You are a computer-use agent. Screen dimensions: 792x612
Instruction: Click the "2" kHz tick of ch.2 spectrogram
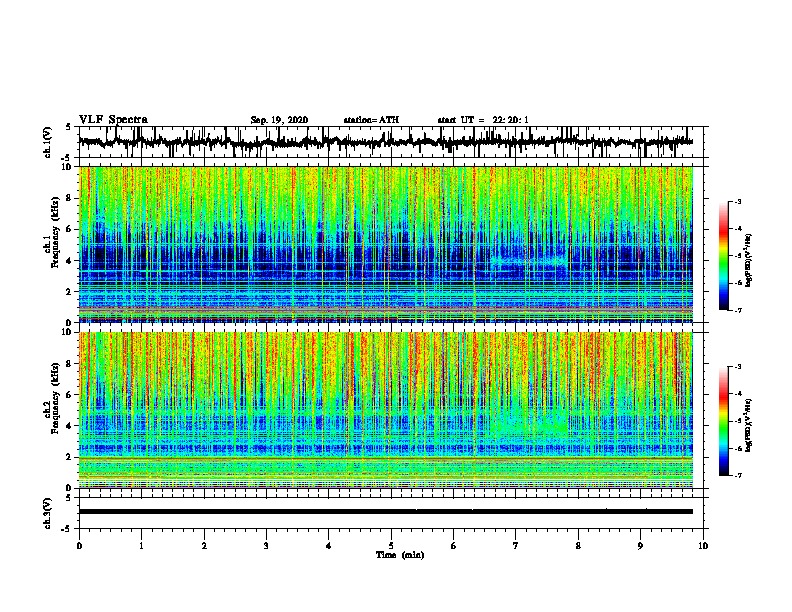click(70, 457)
